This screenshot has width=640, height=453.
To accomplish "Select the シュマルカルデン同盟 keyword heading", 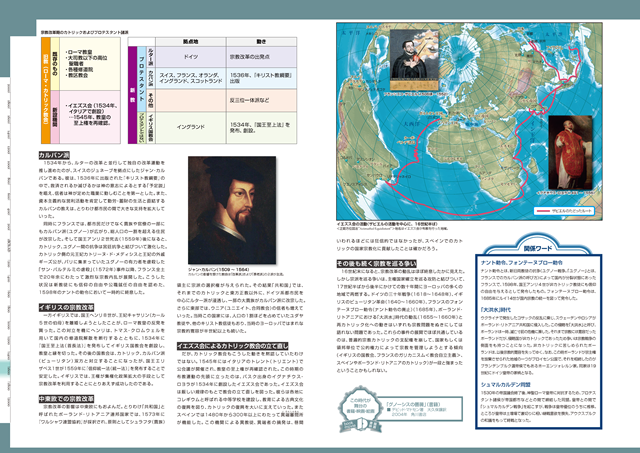I will tap(505, 384).
